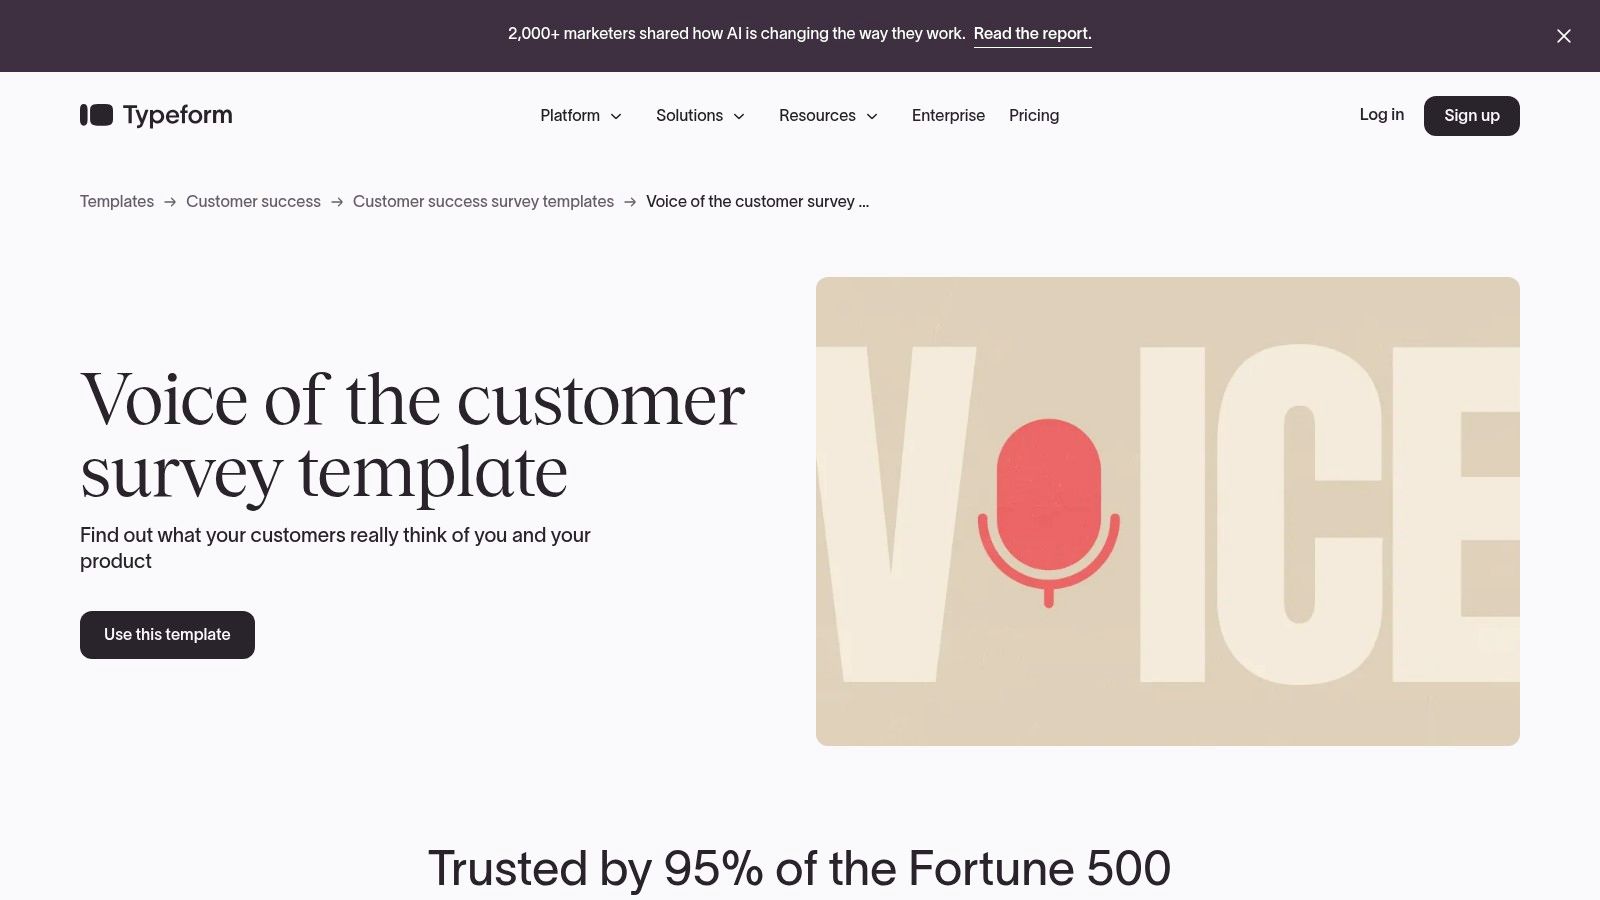
Task: Click the Trusted by 95% of Fortune 500 heading
Action: pyautogui.click(x=800, y=868)
